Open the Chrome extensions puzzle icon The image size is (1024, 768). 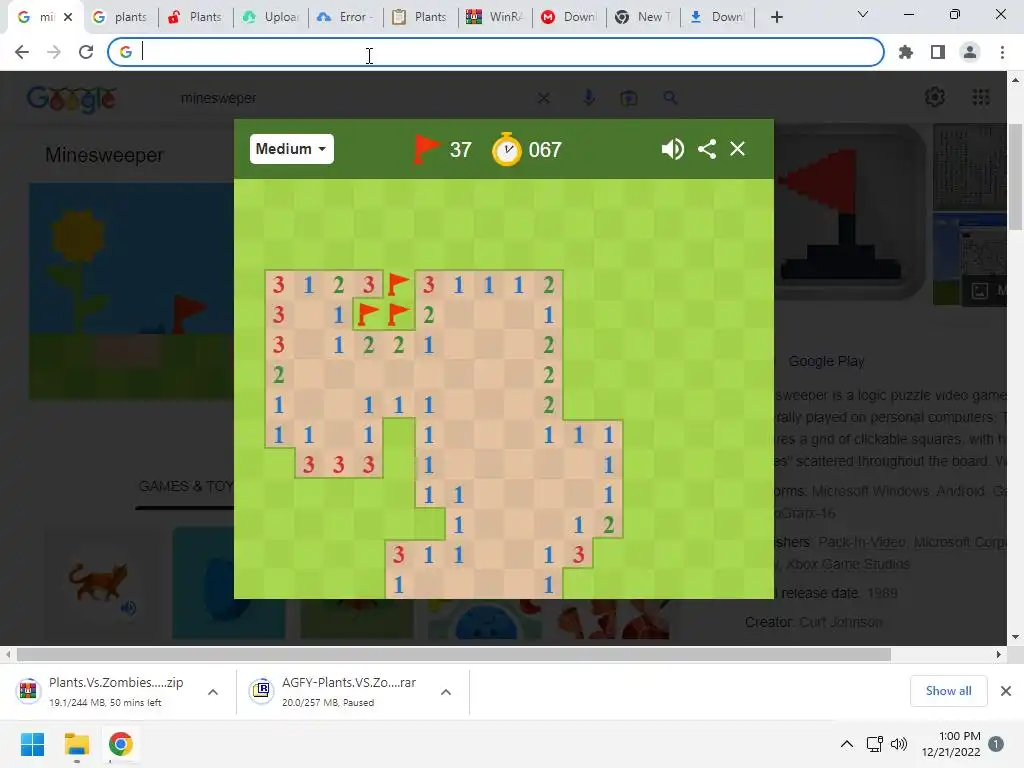(x=906, y=52)
